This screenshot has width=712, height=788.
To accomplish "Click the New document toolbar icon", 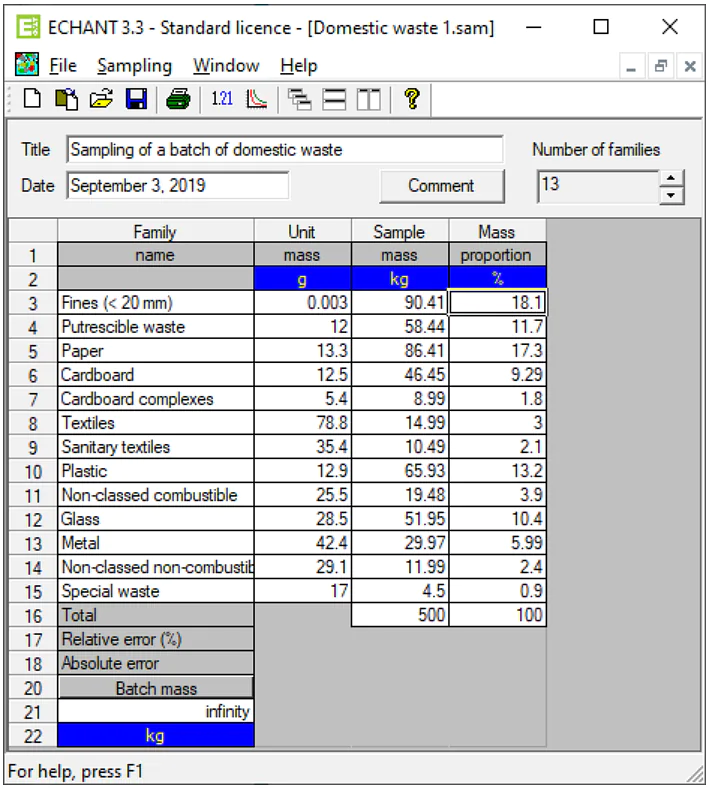I will [x=32, y=98].
